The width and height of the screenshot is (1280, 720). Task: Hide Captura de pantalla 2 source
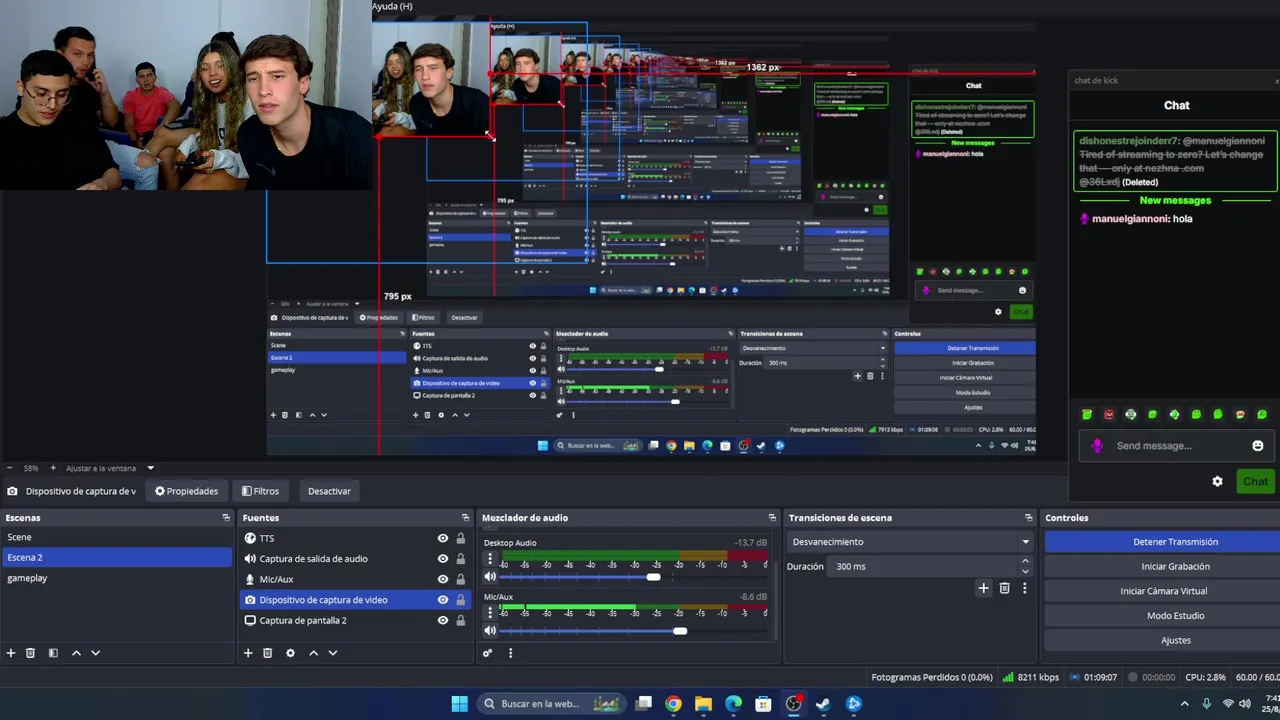tap(443, 620)
